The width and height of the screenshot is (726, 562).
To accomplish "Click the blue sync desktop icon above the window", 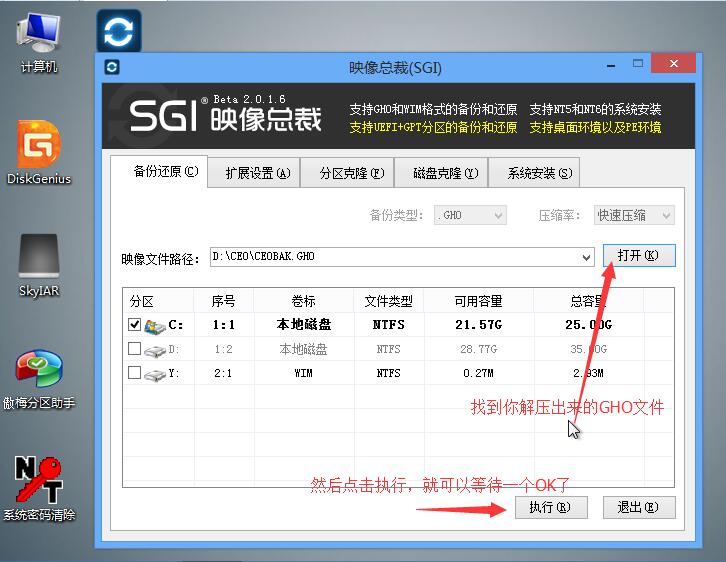I will [x=119, y=31].
